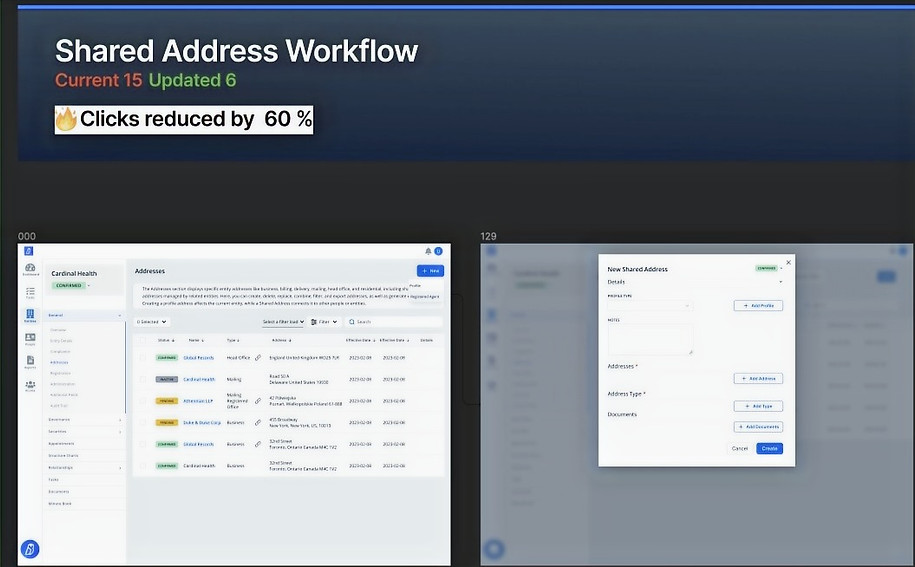Click the link icon on the Athennian LLP row
This screenshot has height=567, width=915.
coord(258,401)
